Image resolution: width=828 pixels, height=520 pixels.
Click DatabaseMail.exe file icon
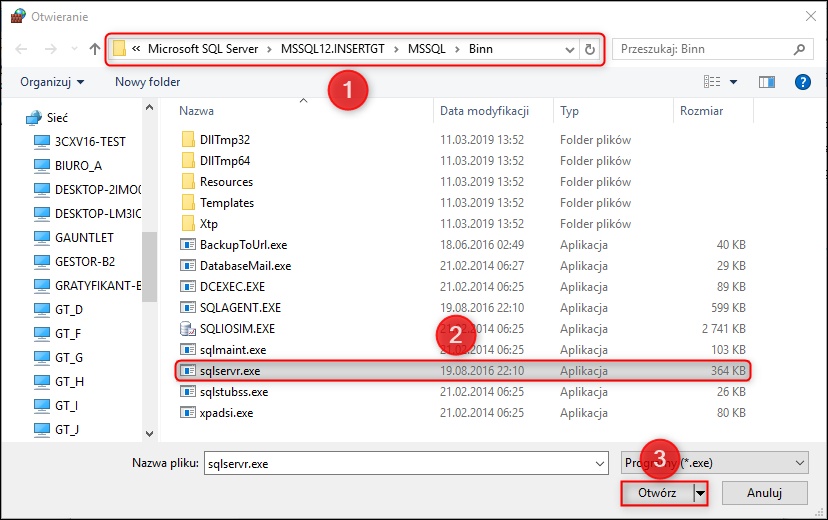188,266
